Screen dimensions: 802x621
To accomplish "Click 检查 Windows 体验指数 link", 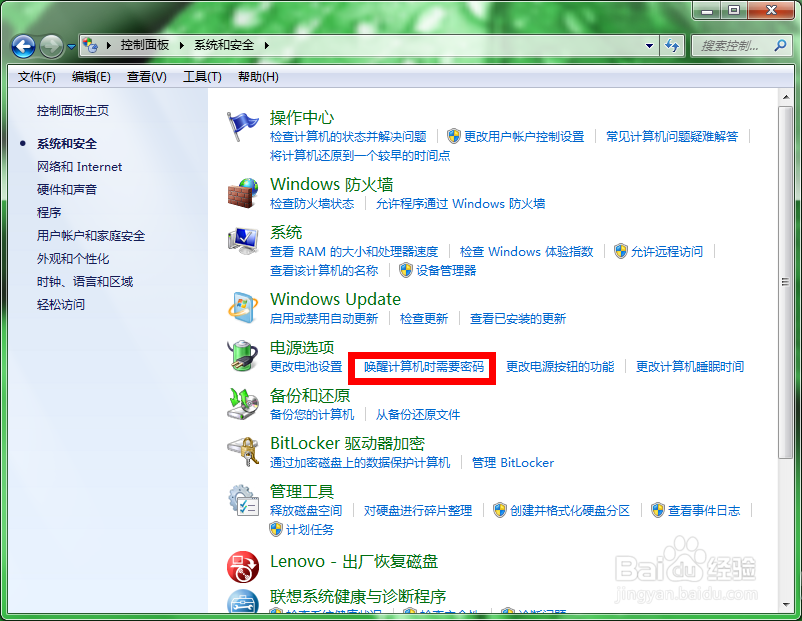I will 526,251.
